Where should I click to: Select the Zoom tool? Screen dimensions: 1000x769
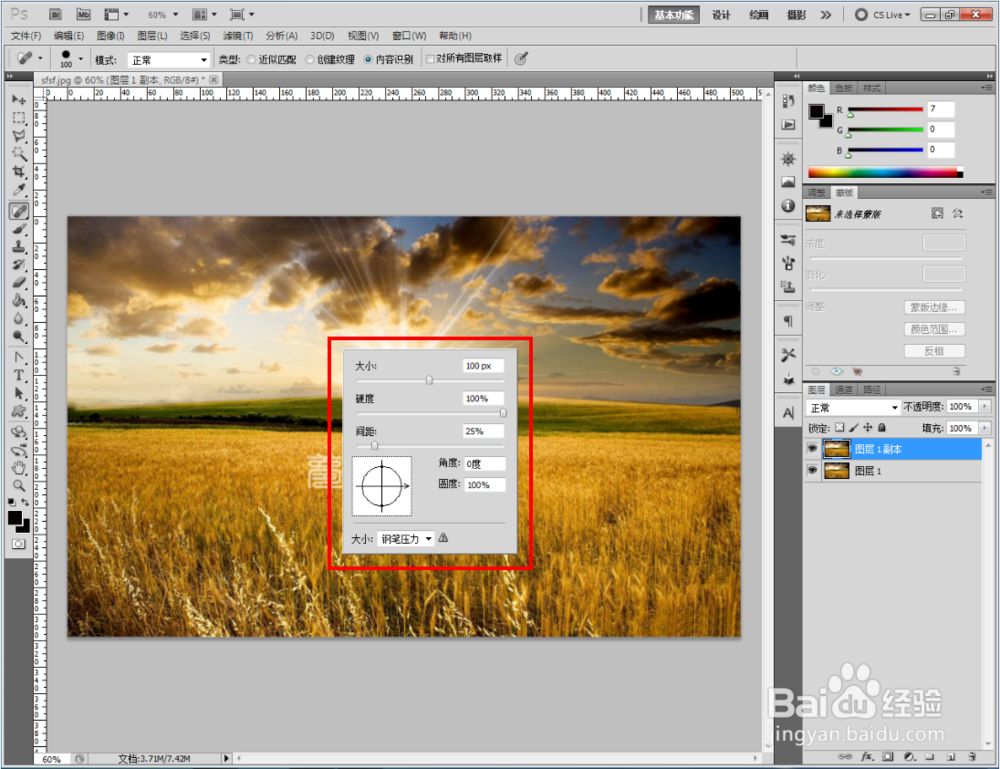click(19, 486)
